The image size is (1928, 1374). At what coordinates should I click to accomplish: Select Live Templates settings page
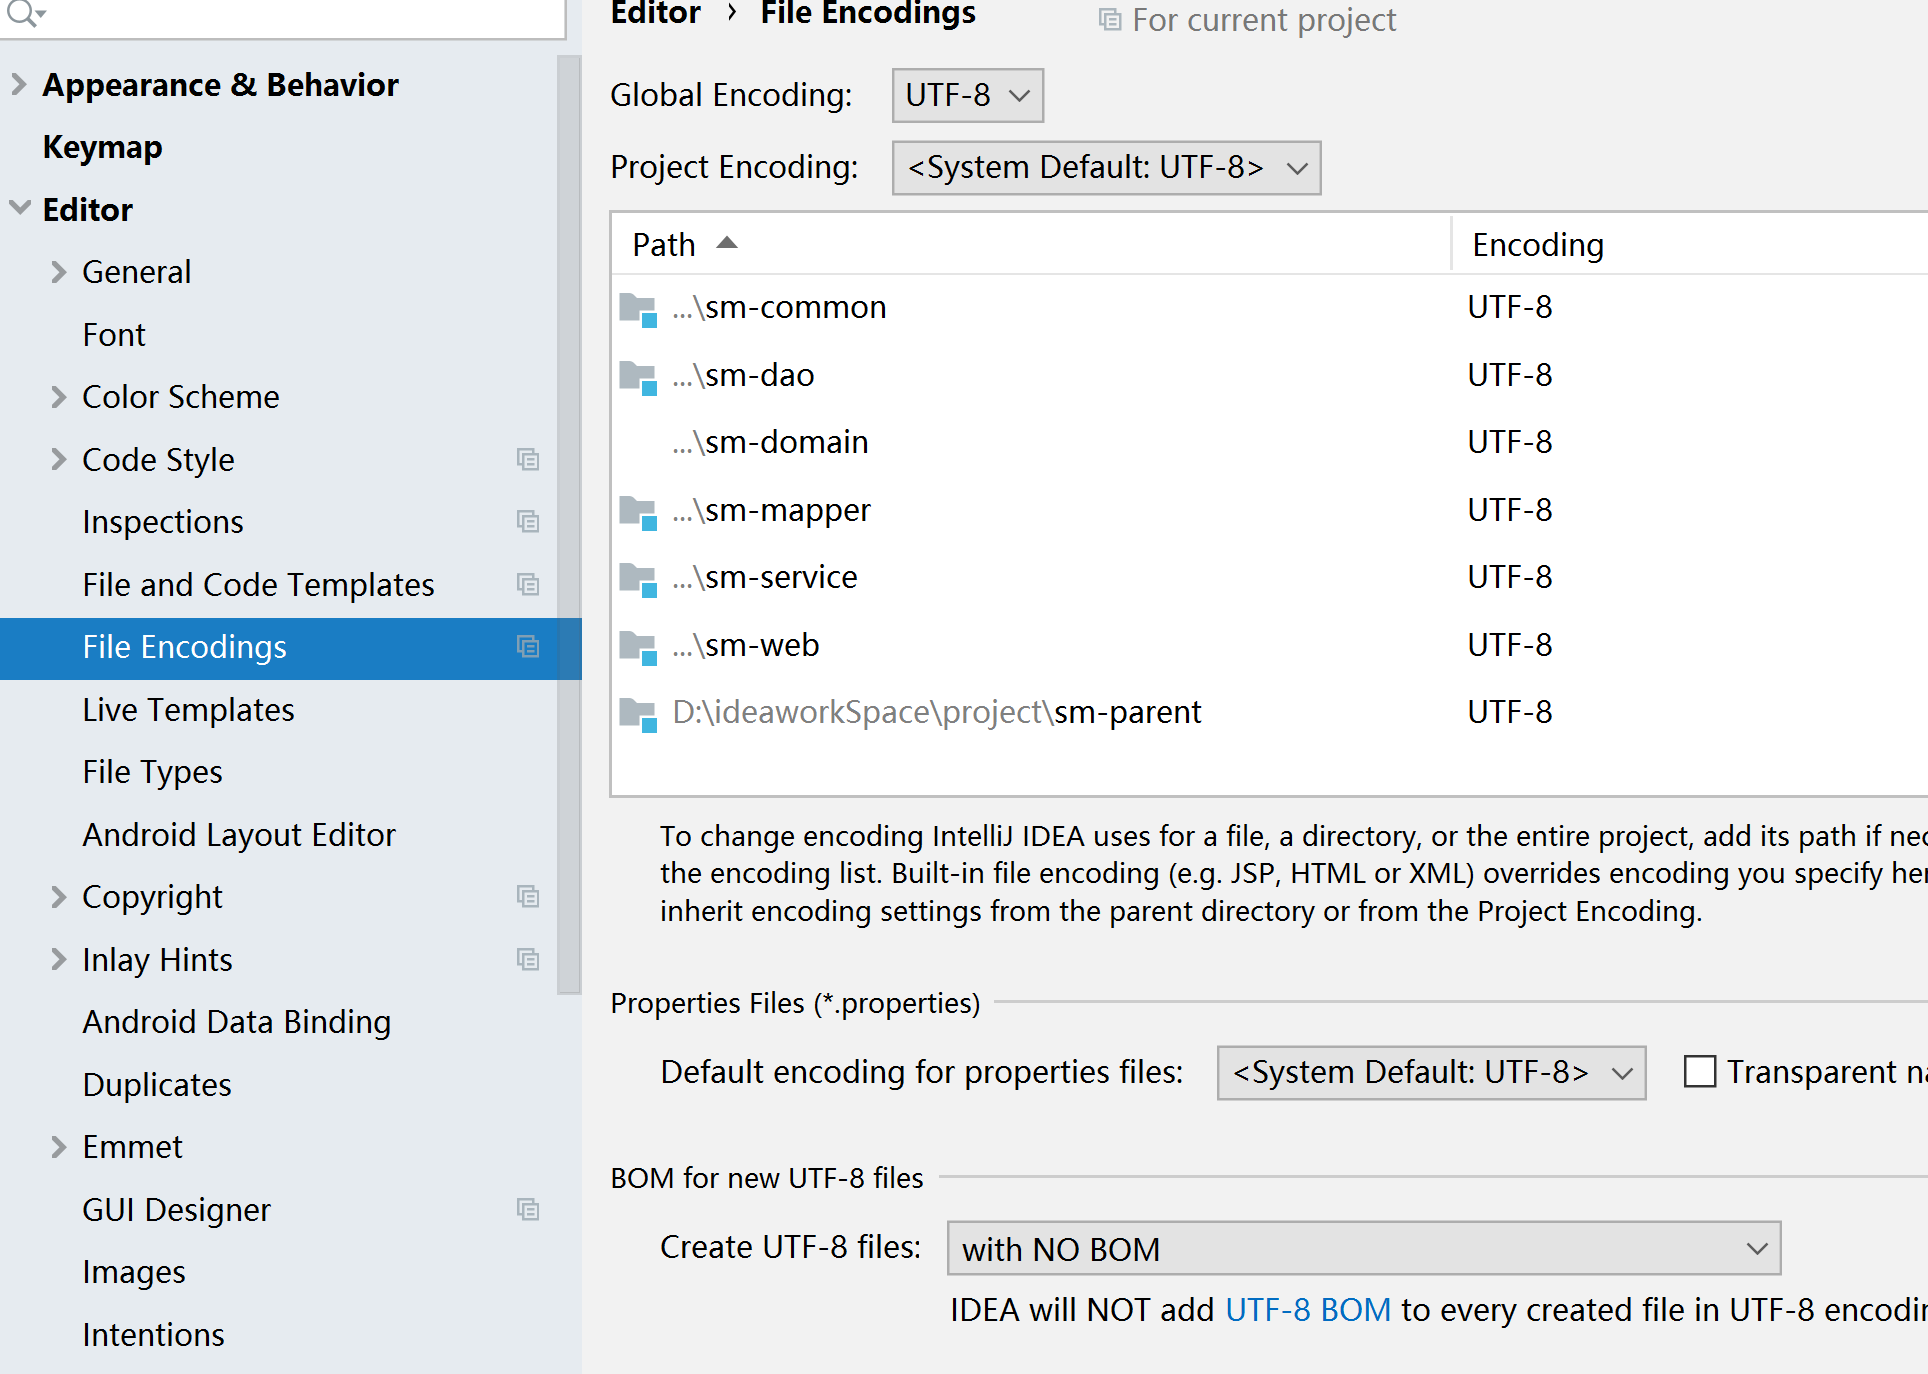pyautogui.click(x=188, y=710)
